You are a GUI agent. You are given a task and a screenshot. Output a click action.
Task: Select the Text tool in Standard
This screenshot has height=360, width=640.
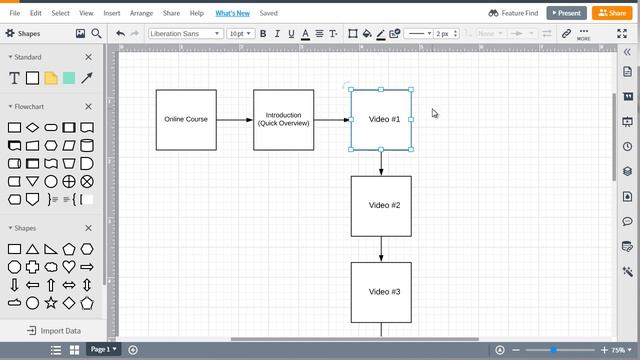click(14, 78)
